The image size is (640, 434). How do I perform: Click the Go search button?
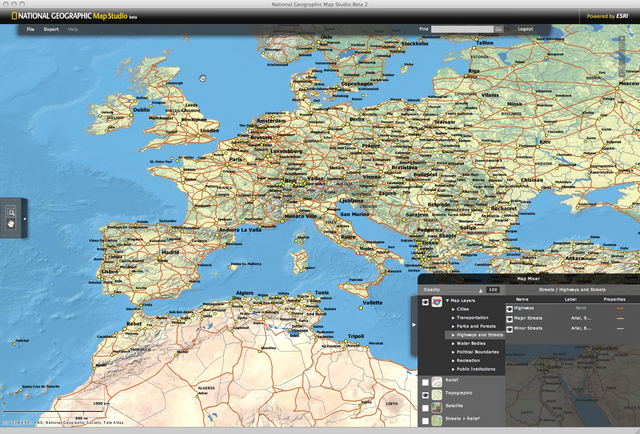498,29
